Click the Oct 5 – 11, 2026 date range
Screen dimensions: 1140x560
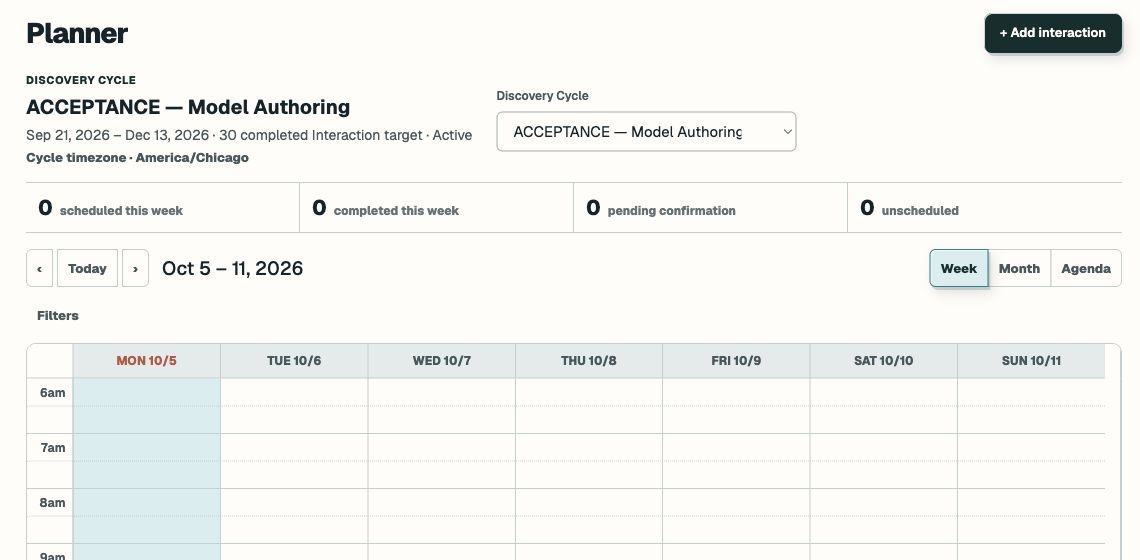233,268
